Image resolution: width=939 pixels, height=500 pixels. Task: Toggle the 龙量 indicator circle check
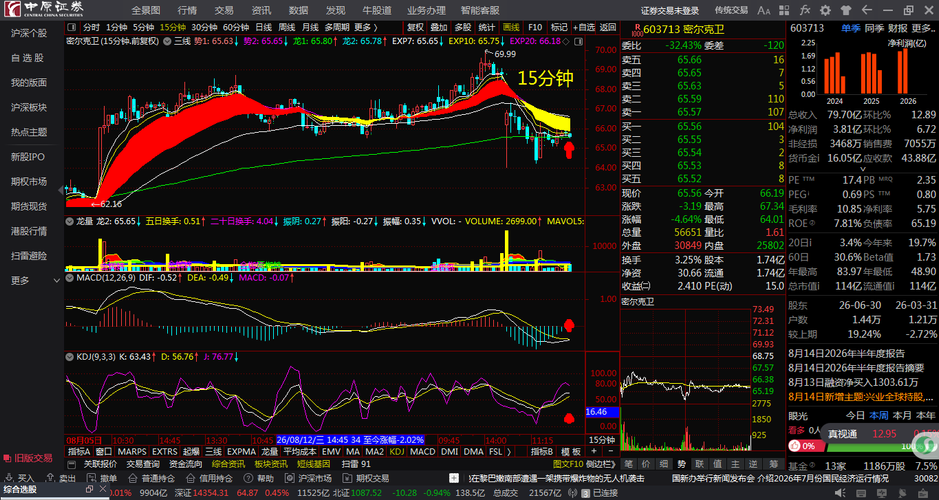tap(70, 221)
